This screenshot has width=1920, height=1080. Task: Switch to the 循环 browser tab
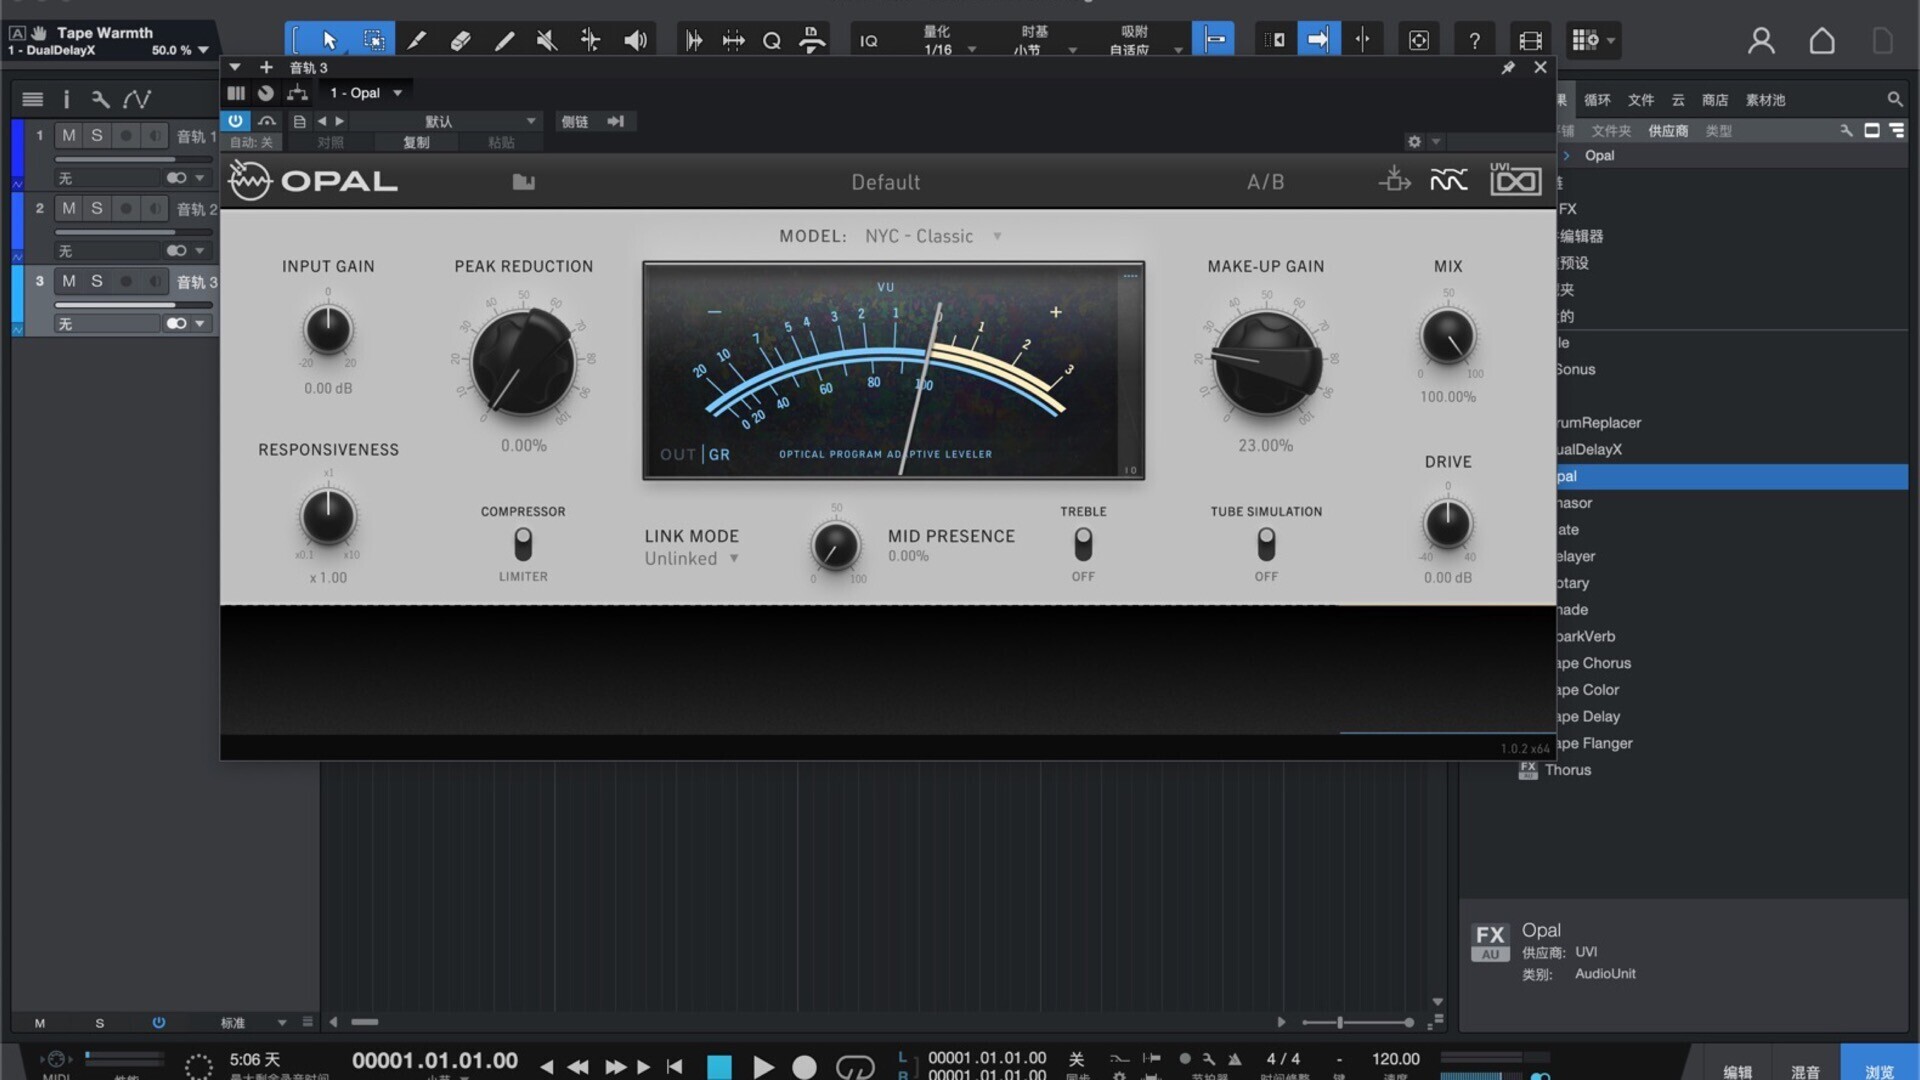(1597, 100)
